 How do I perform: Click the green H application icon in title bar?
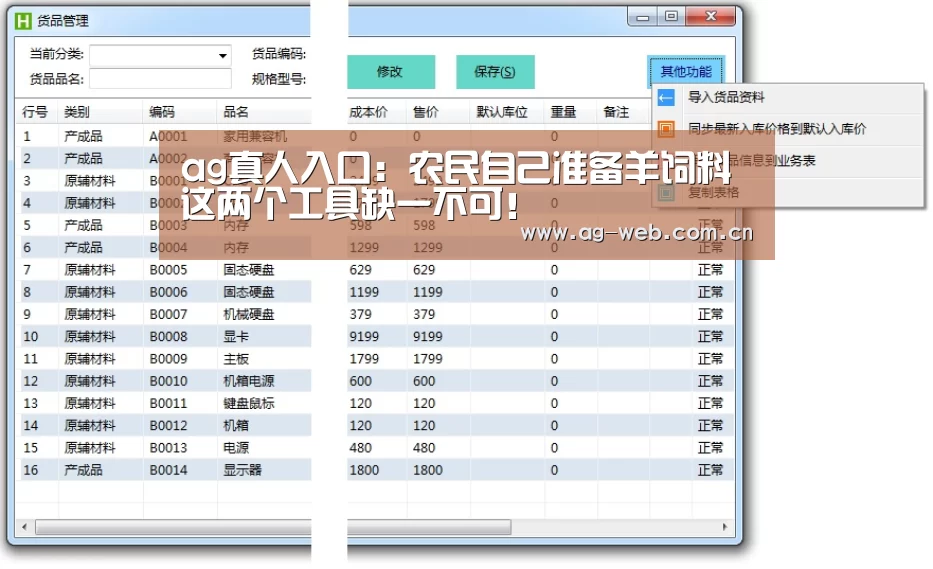pyautogui.click(x=23, y=21)
